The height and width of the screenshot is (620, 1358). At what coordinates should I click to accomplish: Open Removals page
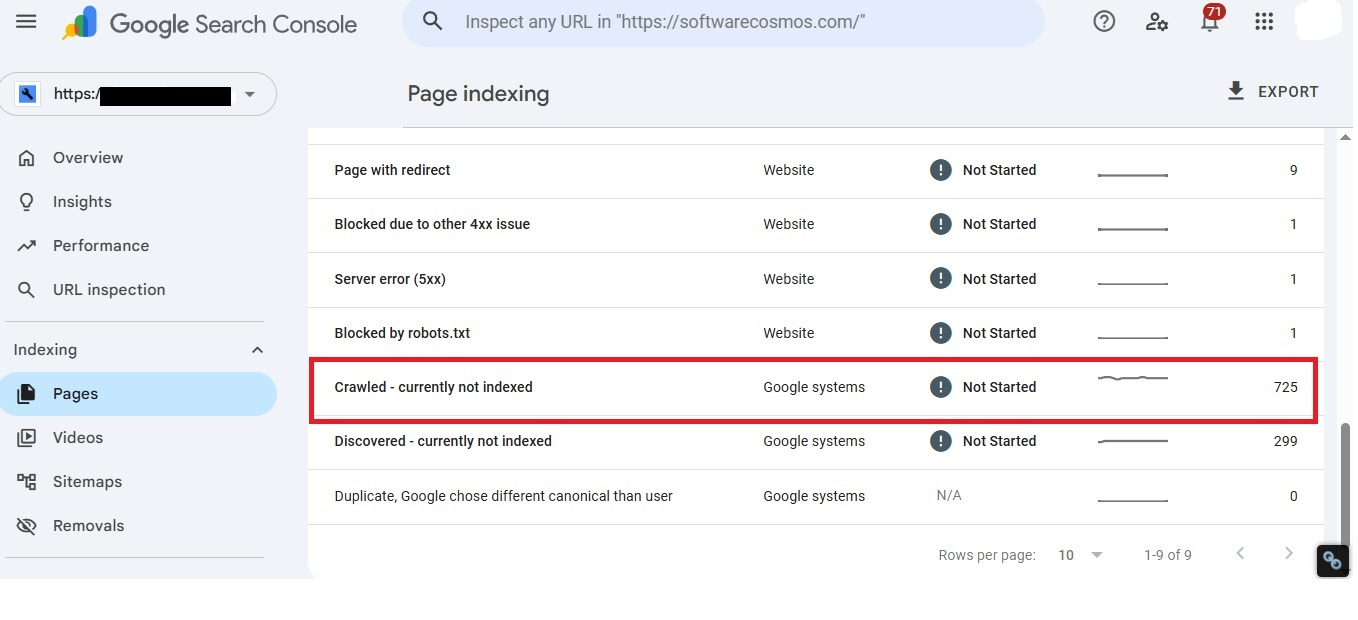[x=139, y=526]
